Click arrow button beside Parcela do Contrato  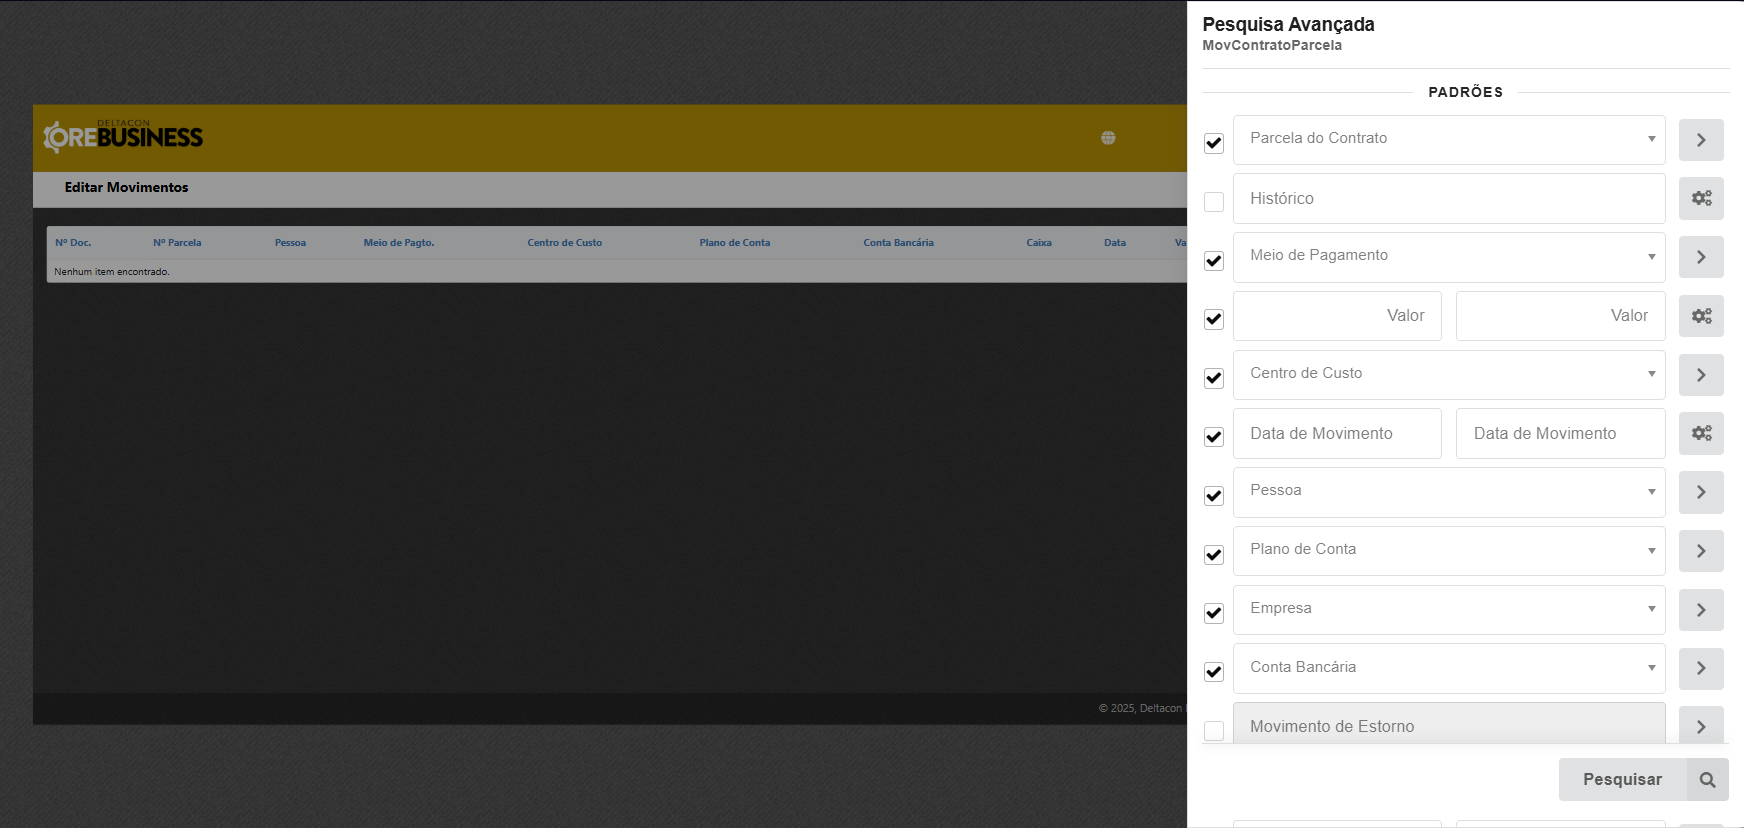point(1700,140)
